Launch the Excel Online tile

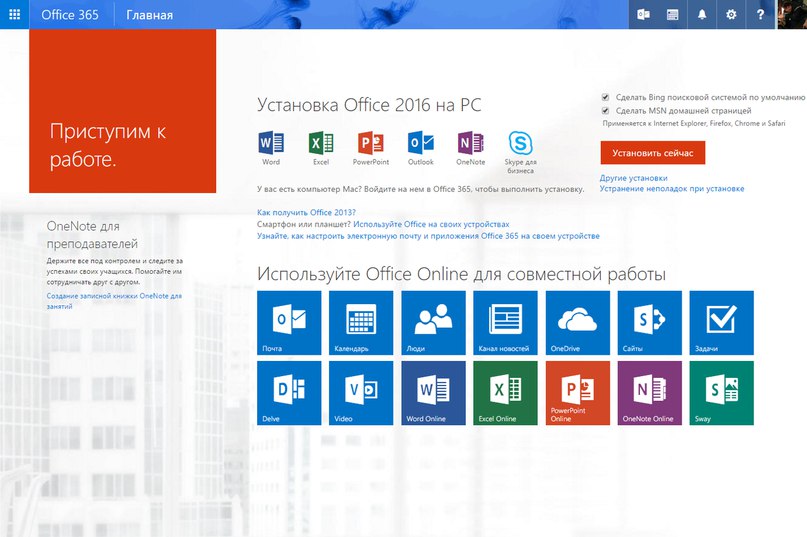point(505,393)
